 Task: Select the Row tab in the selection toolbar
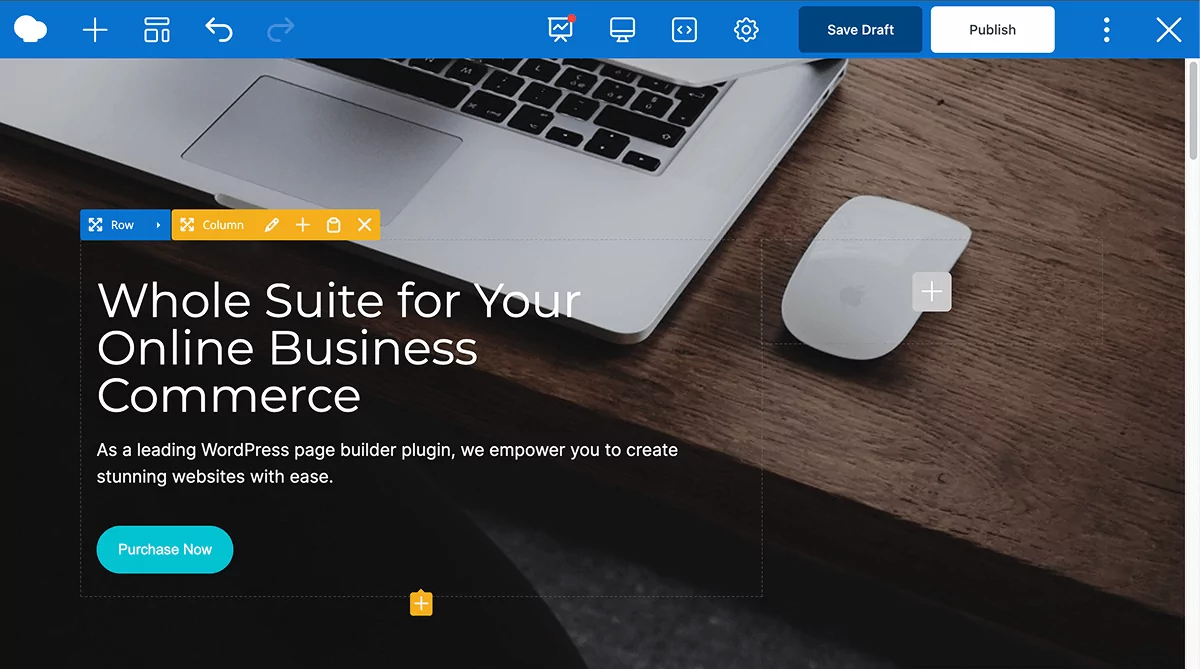click(123, 224)
